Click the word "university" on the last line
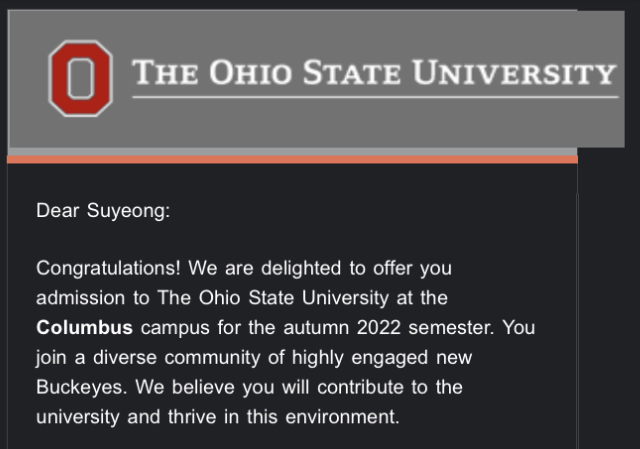The width and height of the screenshot is (640, 449). 77,415
